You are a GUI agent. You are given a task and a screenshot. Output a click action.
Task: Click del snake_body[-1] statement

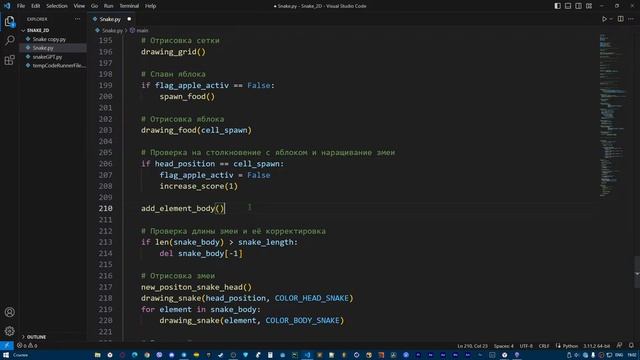pos(201,253)
